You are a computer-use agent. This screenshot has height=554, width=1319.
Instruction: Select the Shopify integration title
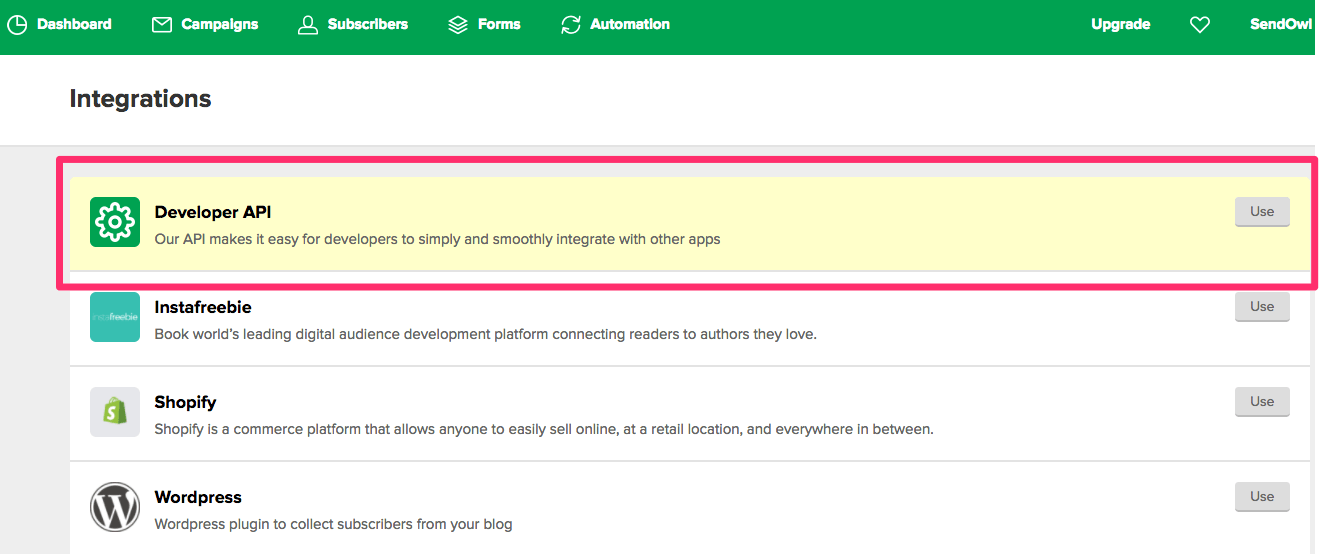pos(186,402)
